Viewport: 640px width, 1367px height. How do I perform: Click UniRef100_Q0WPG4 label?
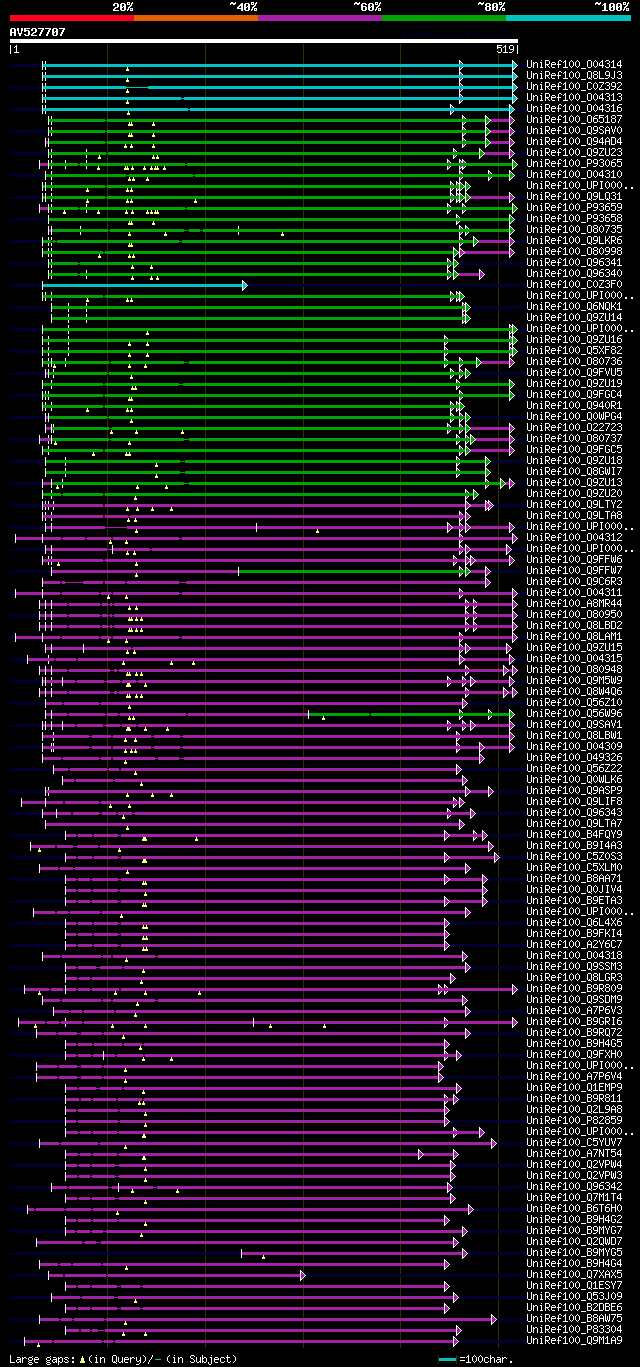click(574, 416)
